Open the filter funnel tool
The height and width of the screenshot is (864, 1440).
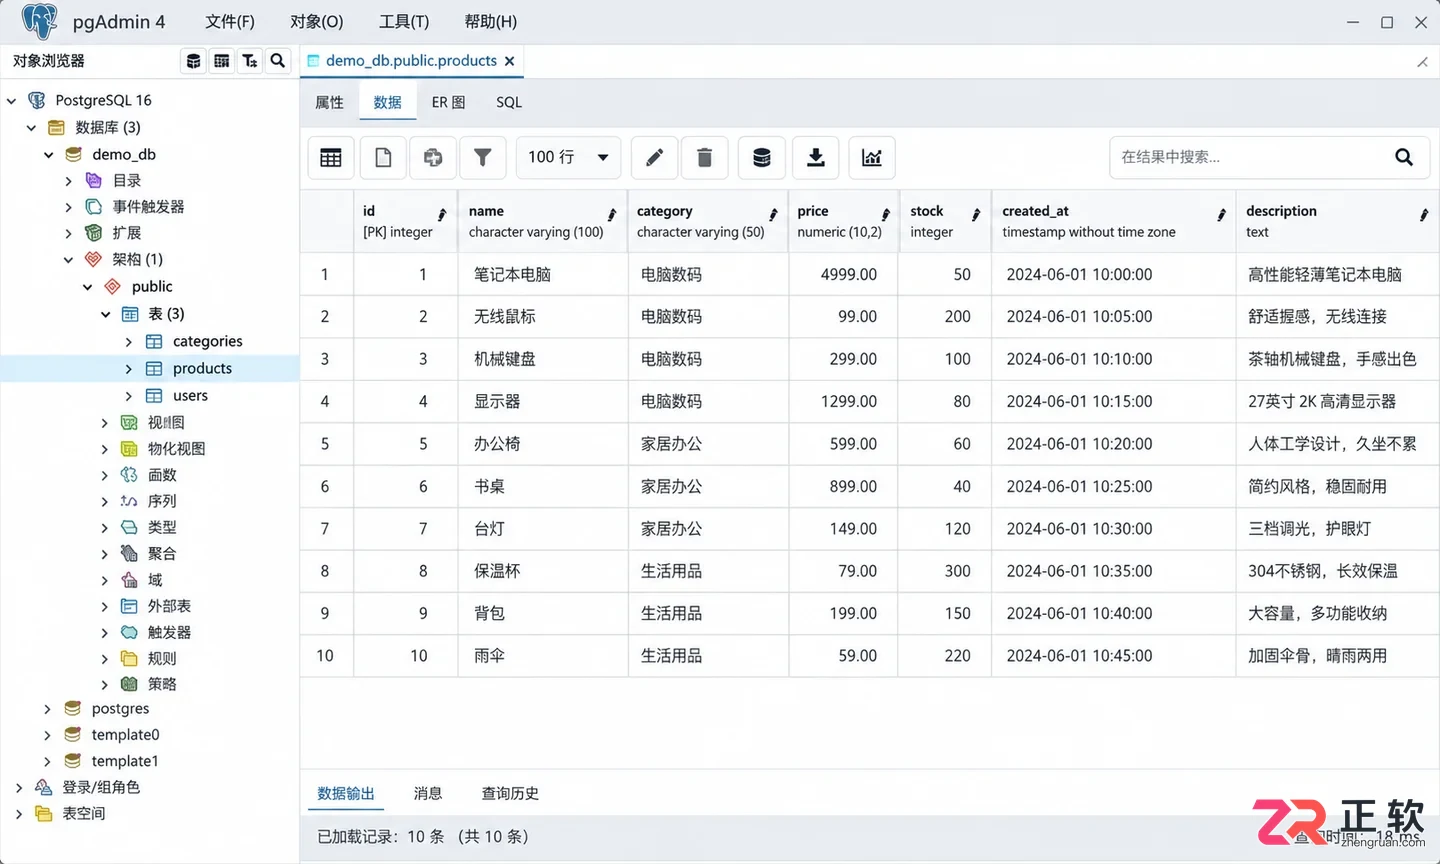point(483,158)
